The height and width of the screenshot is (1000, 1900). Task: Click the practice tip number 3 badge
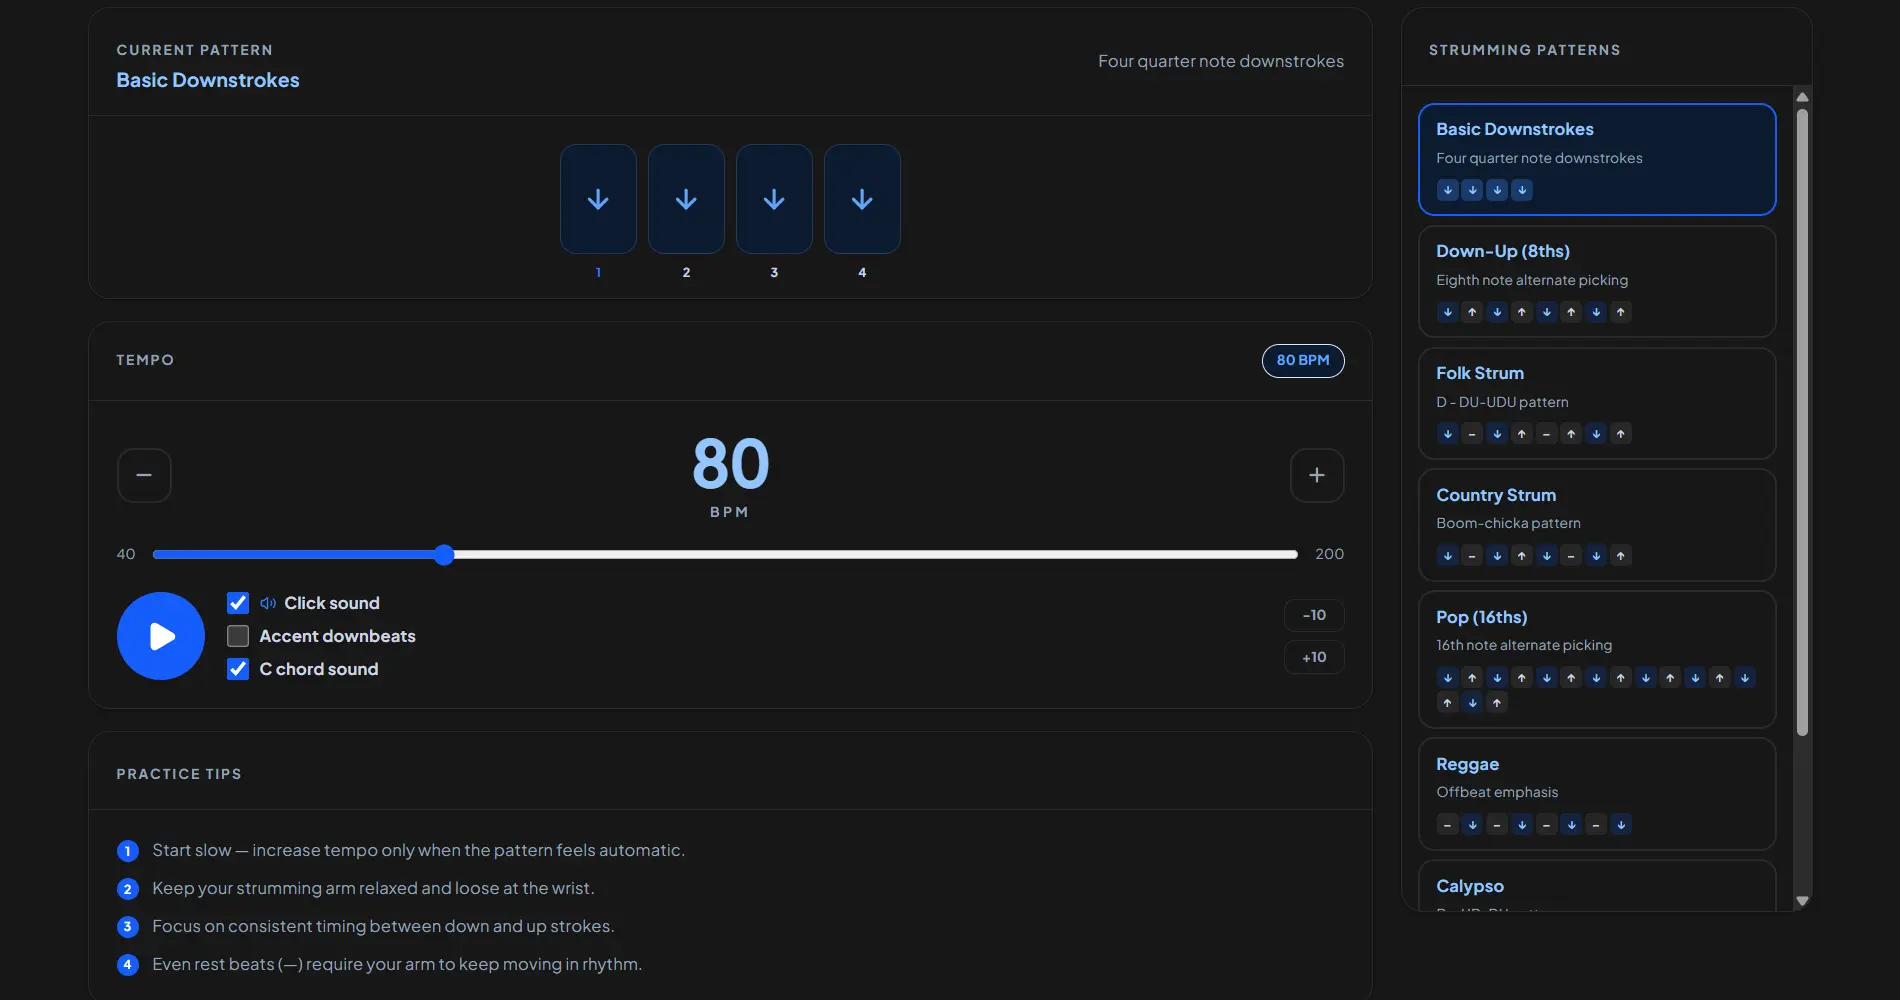coord(128,927)
